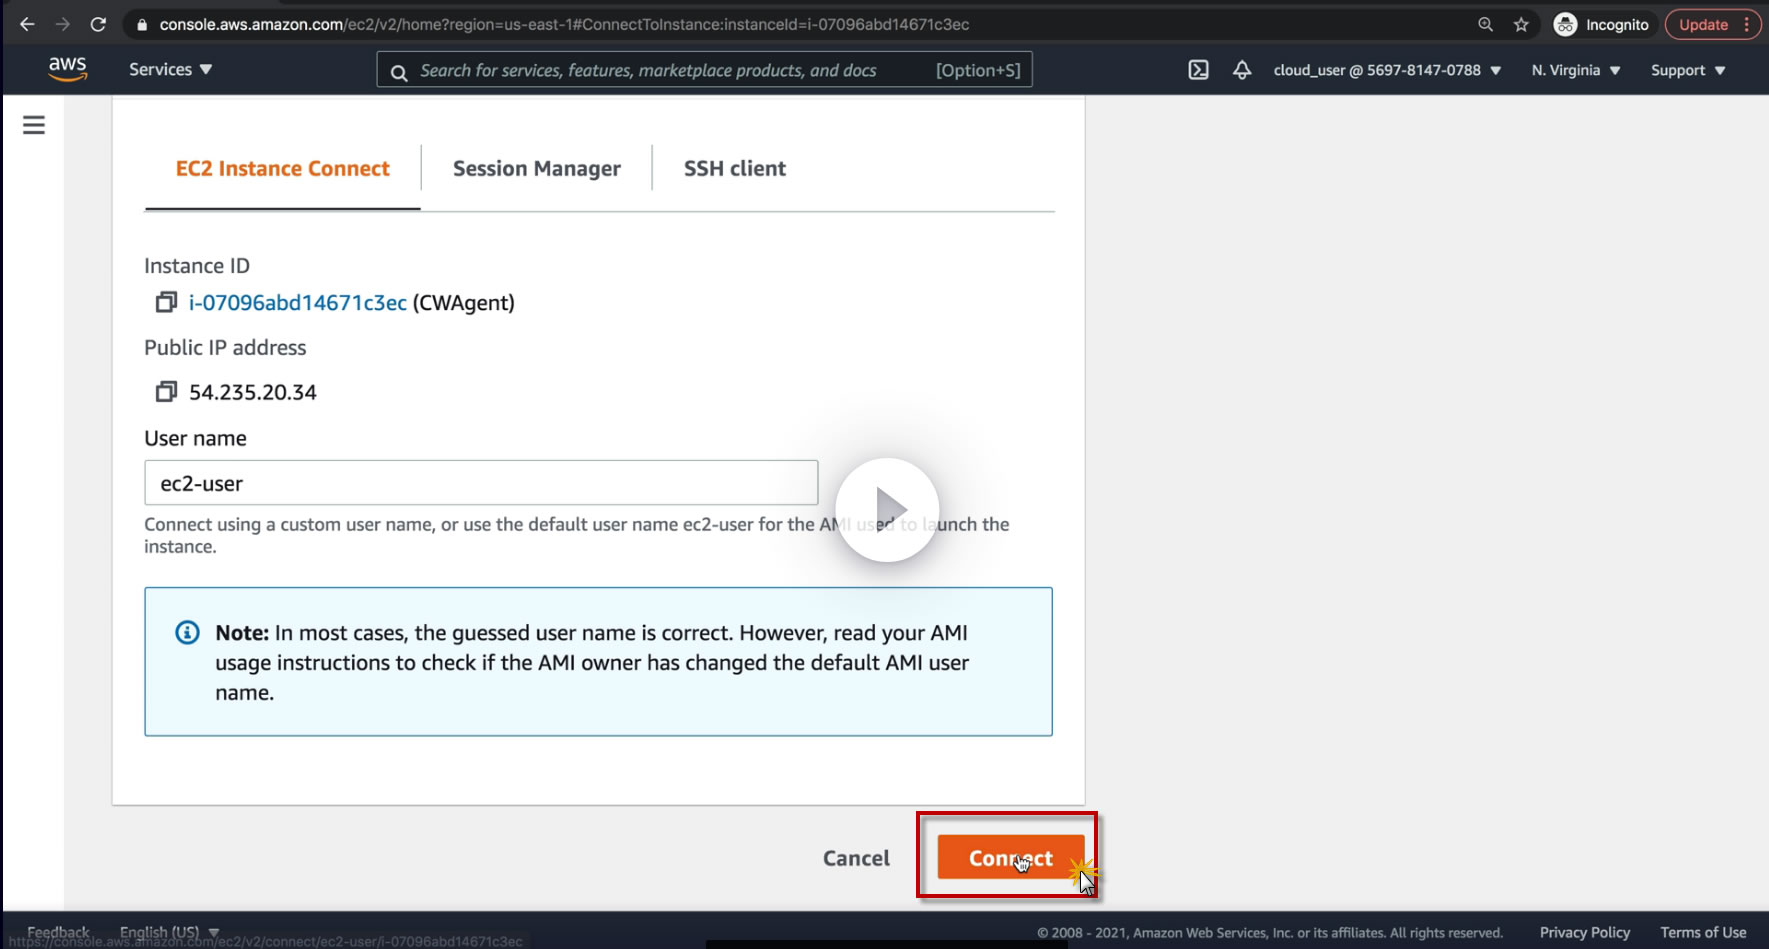The height and width of the screenshot is (949, 1769).
Task: Reload the AWS console page
Action: [x=98, y=24]
